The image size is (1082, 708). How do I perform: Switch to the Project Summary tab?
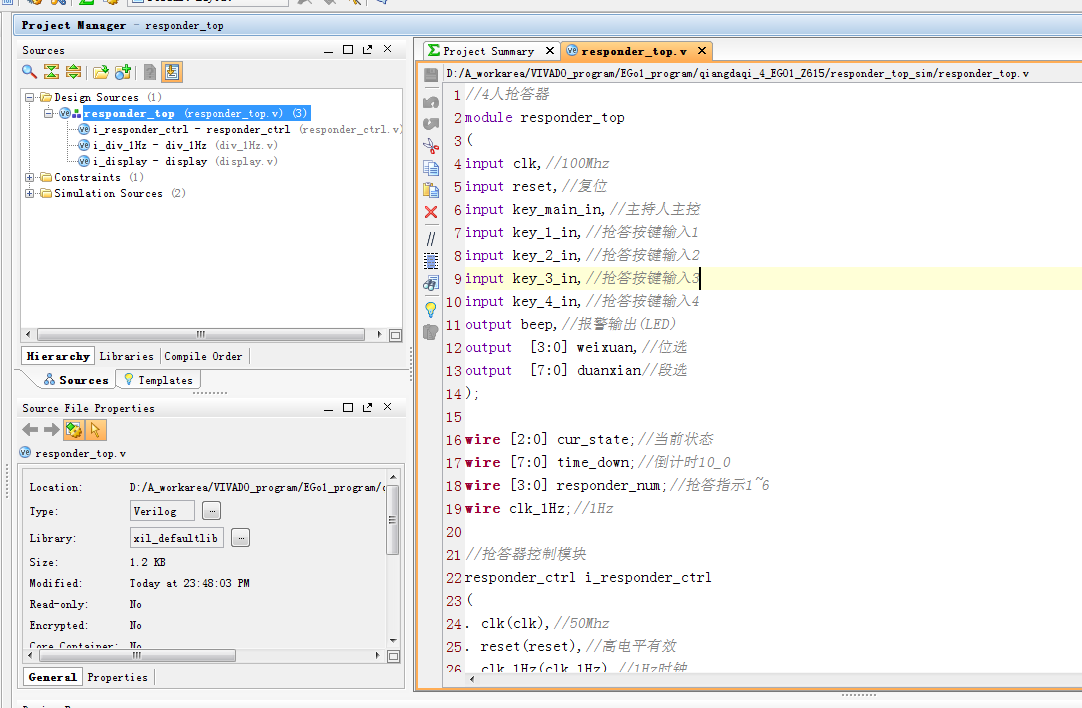[x=488, y=51]
